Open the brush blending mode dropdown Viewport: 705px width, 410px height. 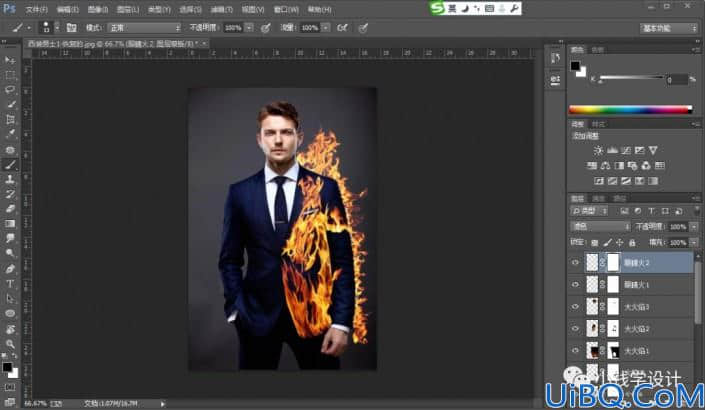point(144,28)
